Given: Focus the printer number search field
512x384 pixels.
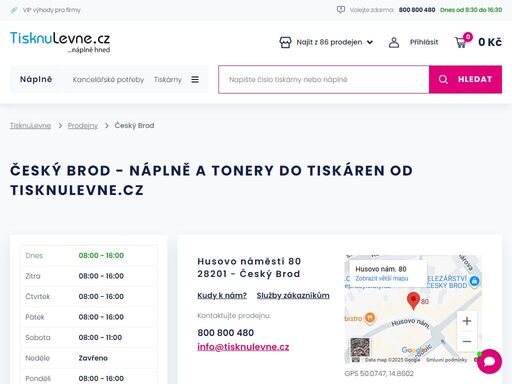Looking at the screenshot, I should [x=324, y=79].
